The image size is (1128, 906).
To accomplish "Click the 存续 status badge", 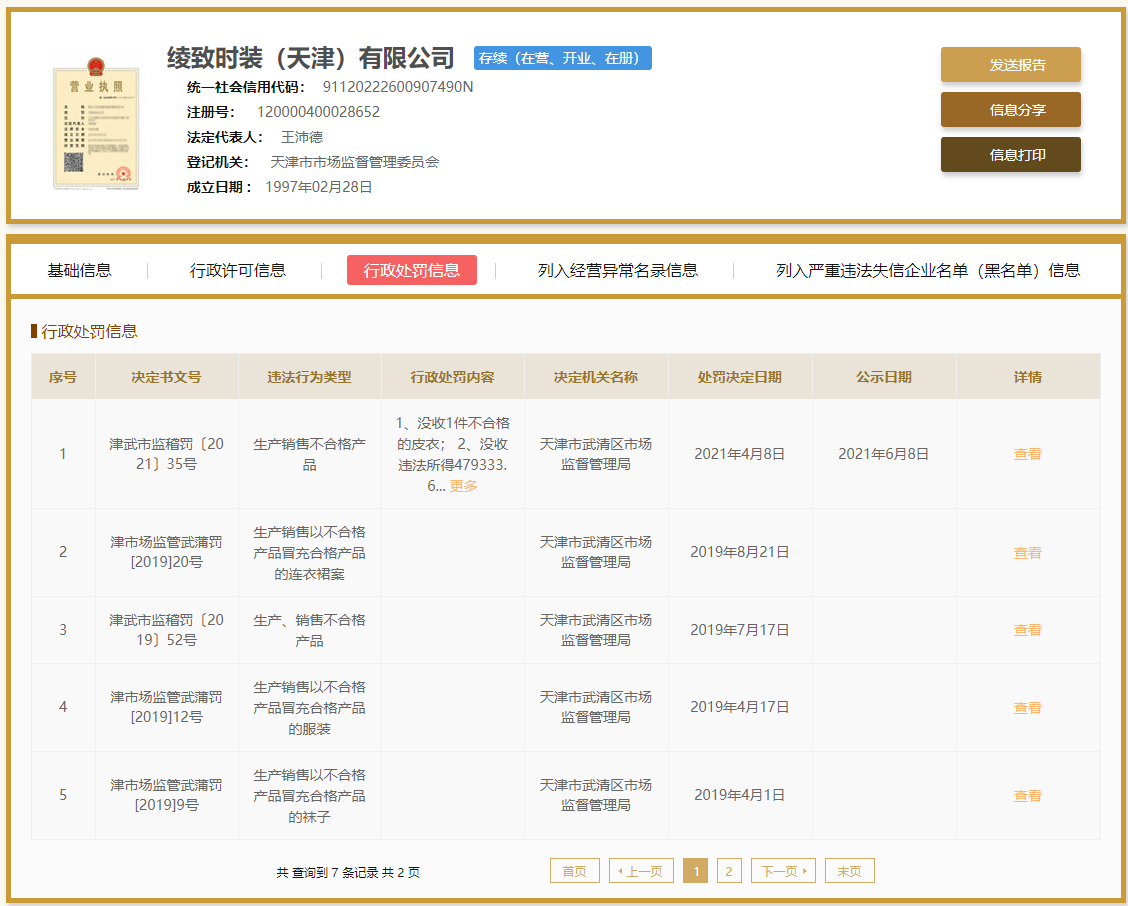I will (562, 58).
